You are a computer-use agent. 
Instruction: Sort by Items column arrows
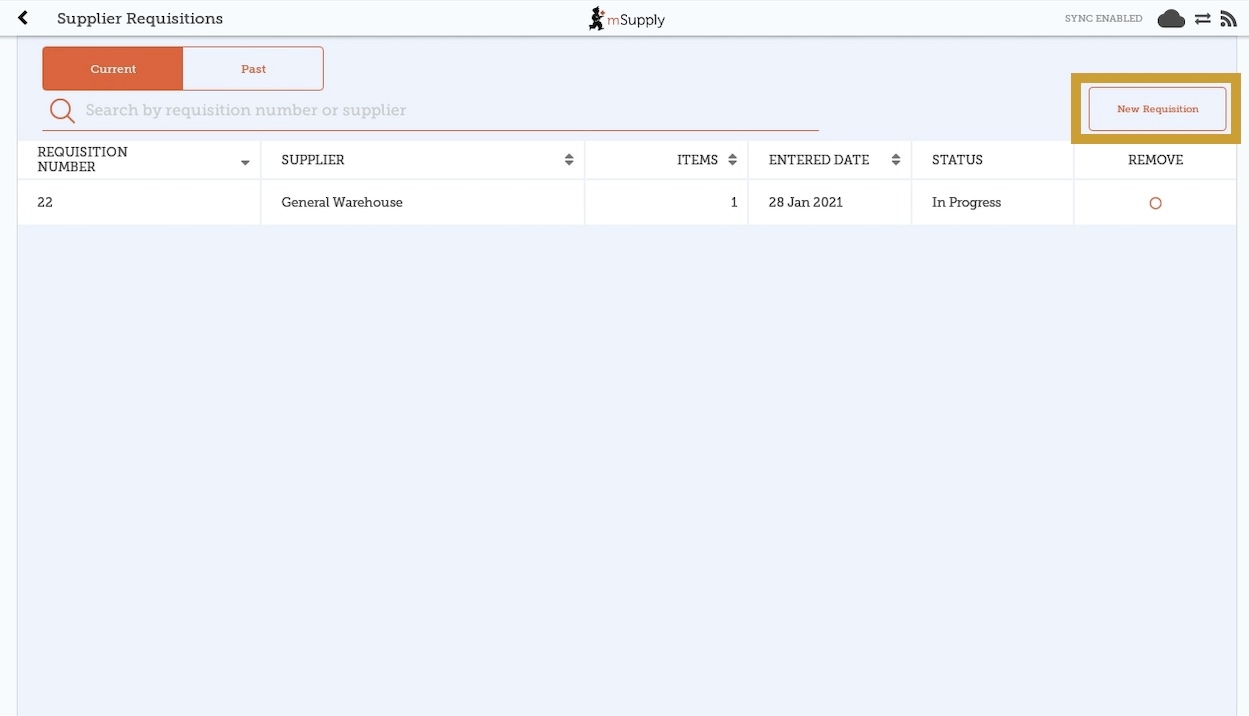pos(732,160)
